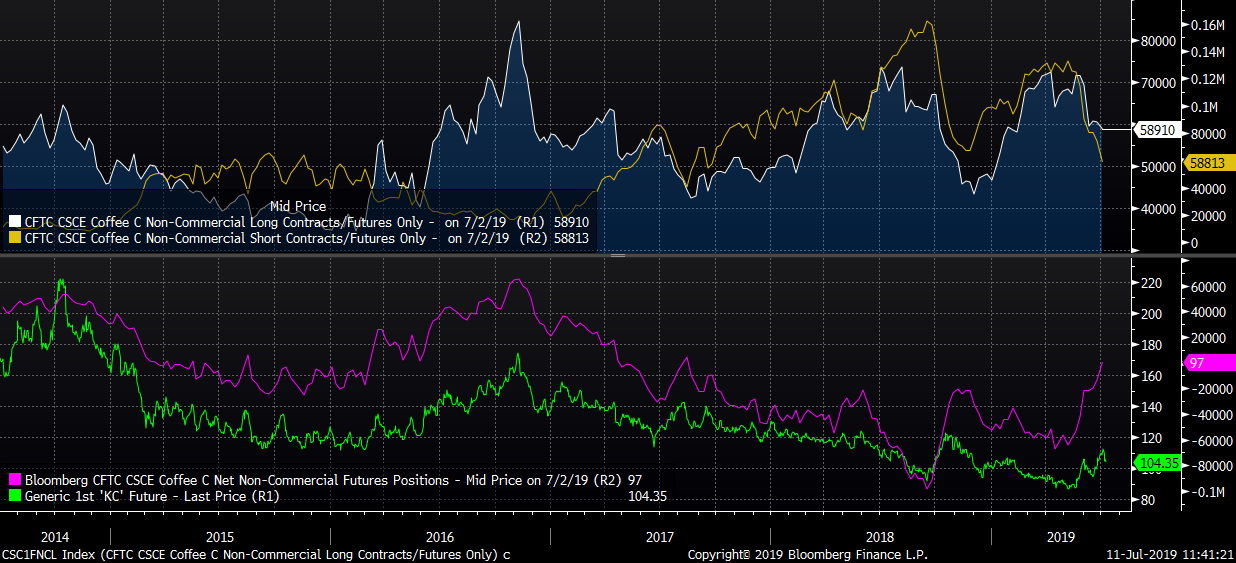Select the Non-Commercial Long Contracts legend entry text
1236x563 pixels.
[307, 222]
